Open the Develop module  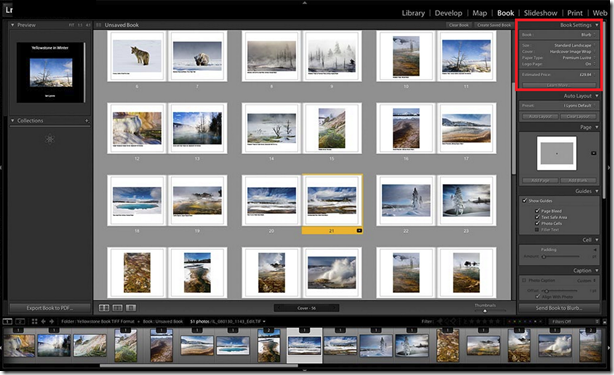448,13
